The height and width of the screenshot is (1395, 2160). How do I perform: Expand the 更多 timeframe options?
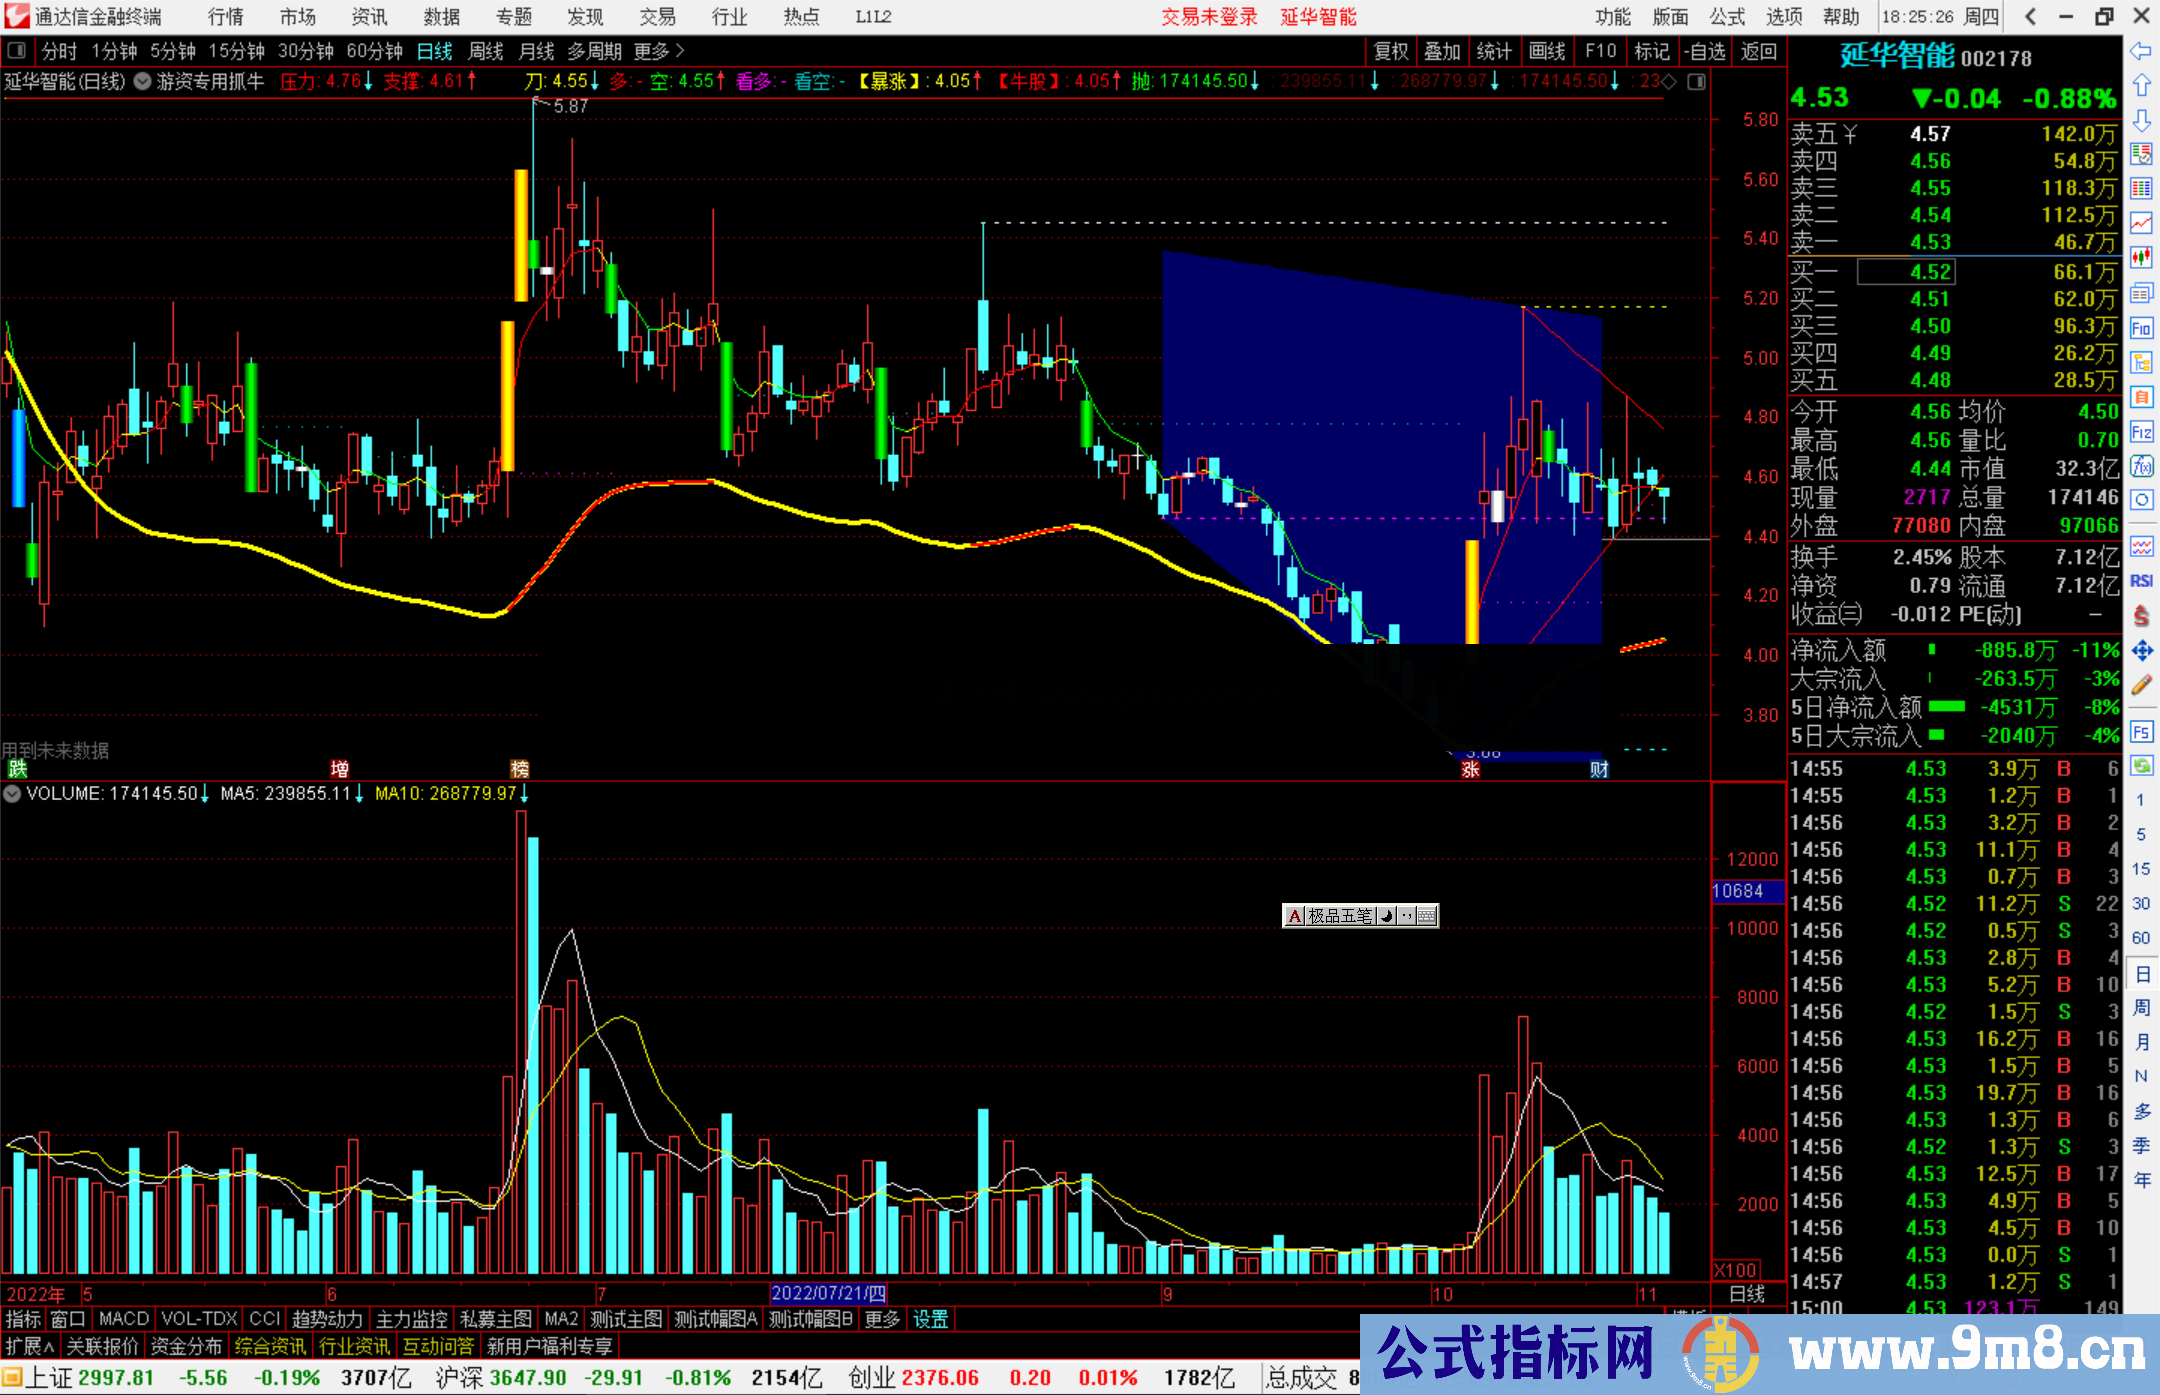658,51
